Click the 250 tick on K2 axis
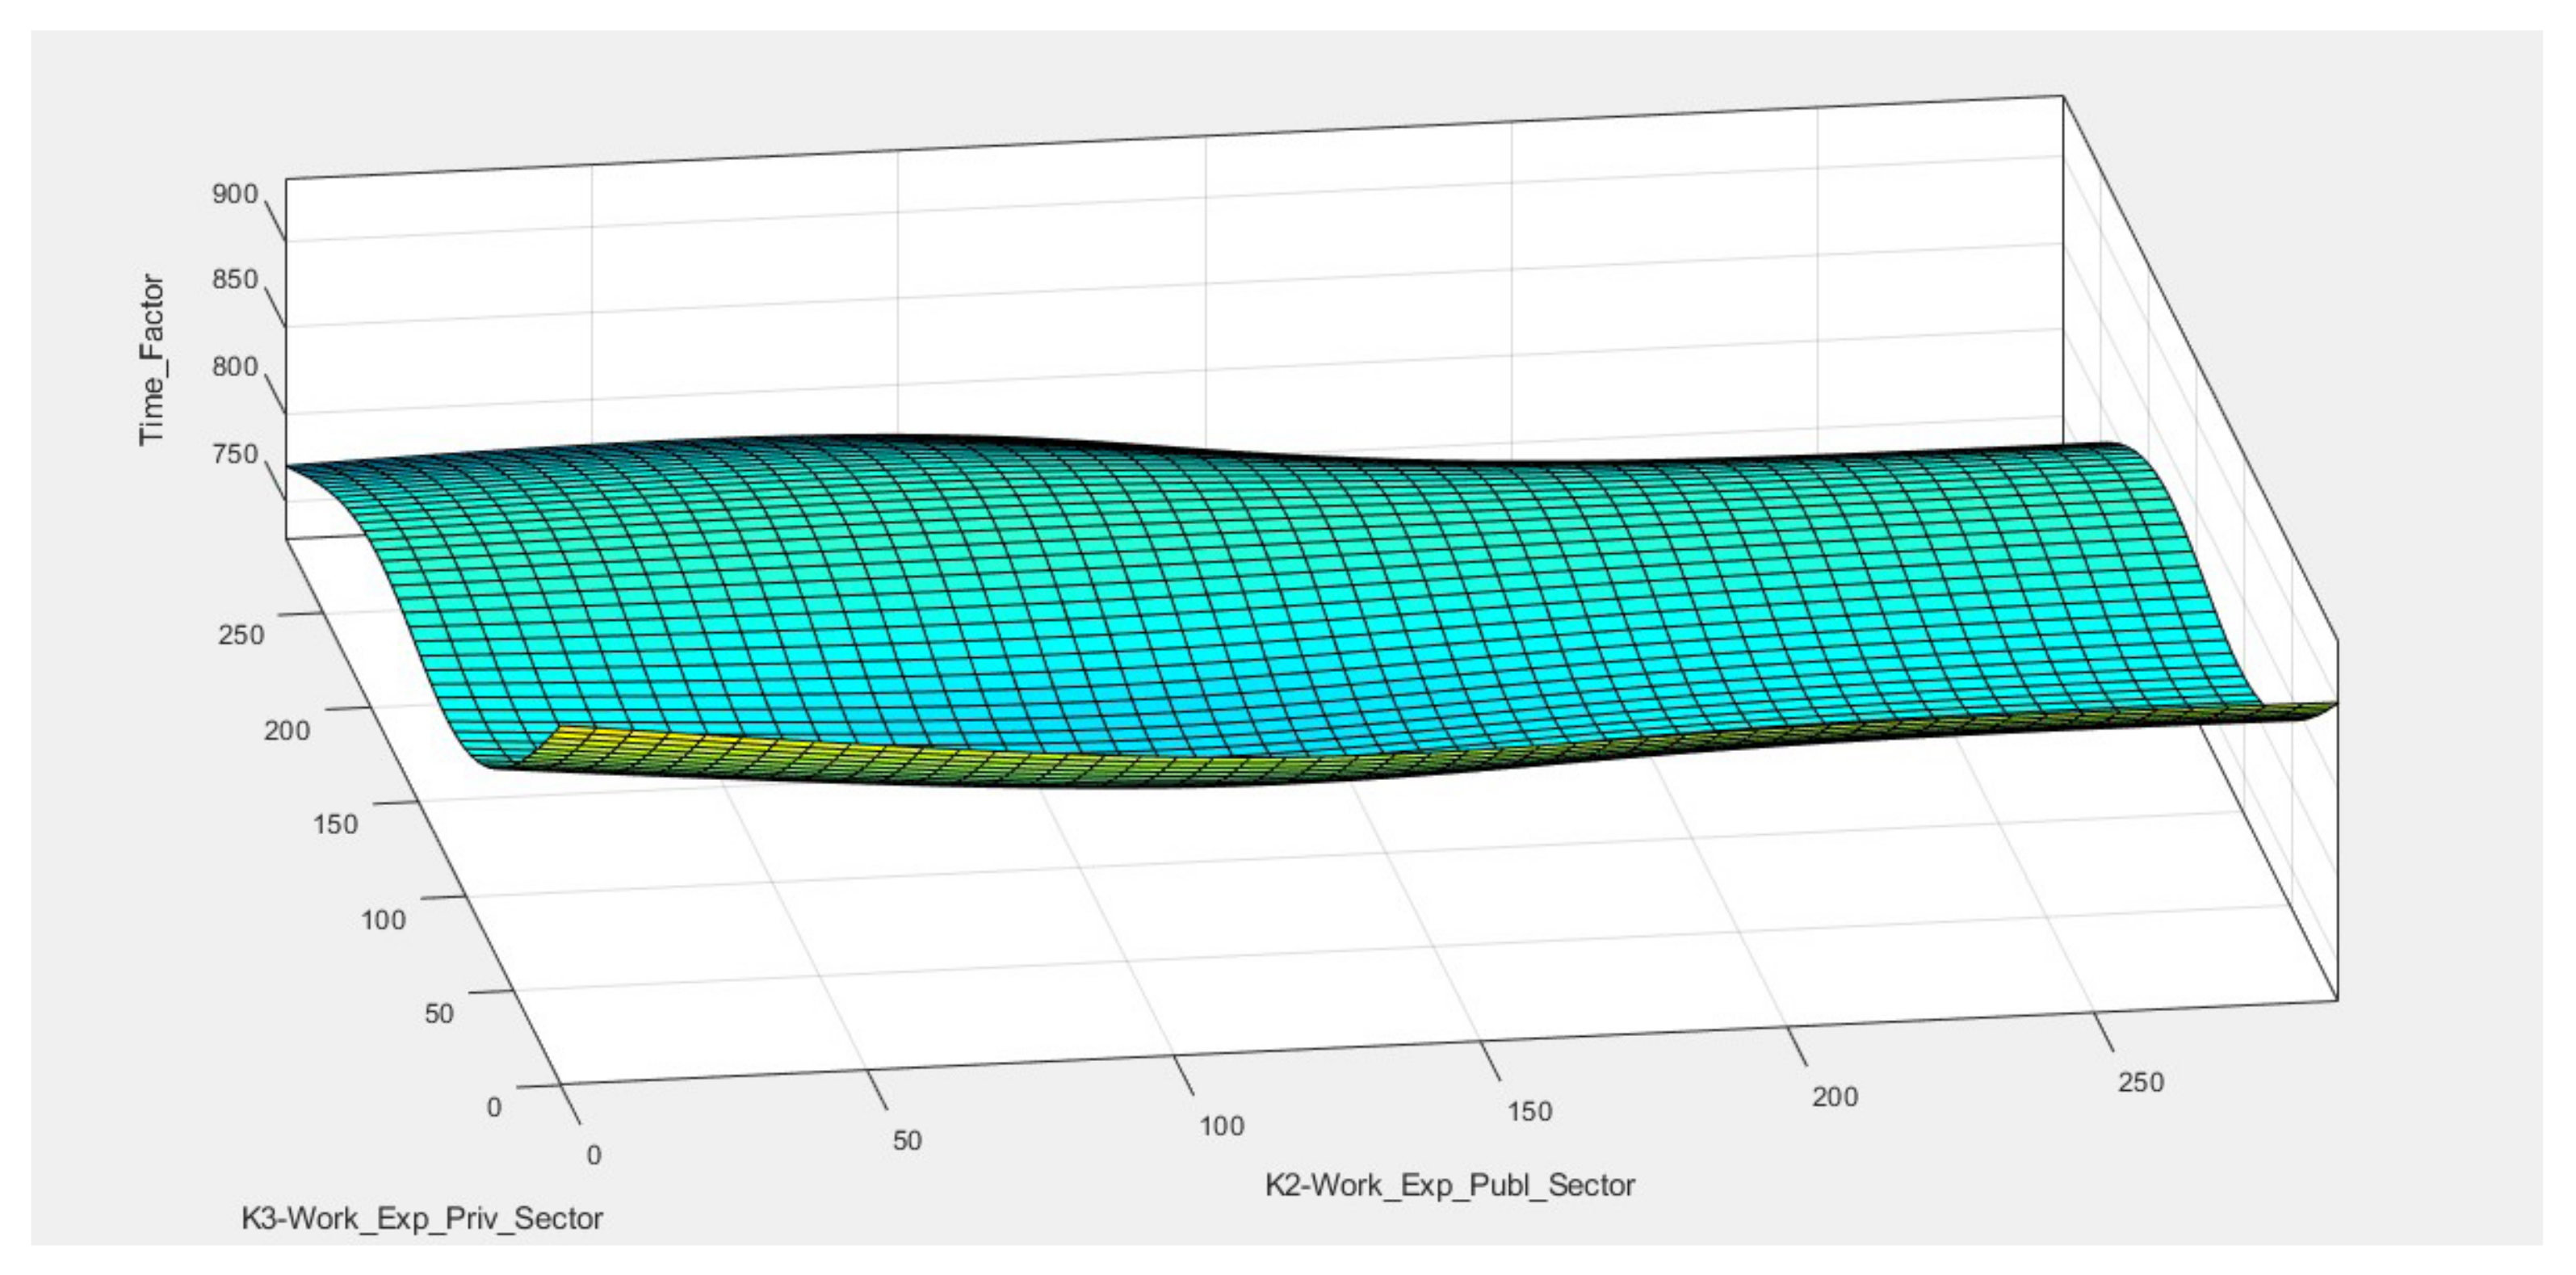Screen dimensions: 2576x1275 2141,1082
